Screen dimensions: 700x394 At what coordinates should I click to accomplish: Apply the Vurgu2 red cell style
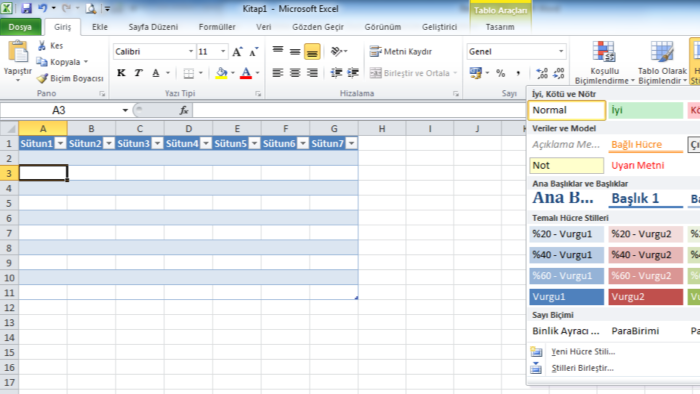[646, 297]
